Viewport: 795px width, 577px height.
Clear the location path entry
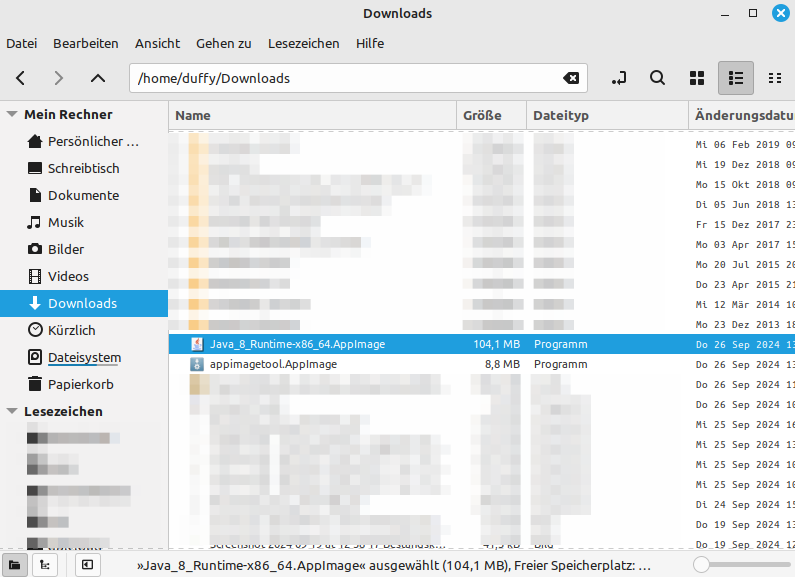(x=570, y=78)
